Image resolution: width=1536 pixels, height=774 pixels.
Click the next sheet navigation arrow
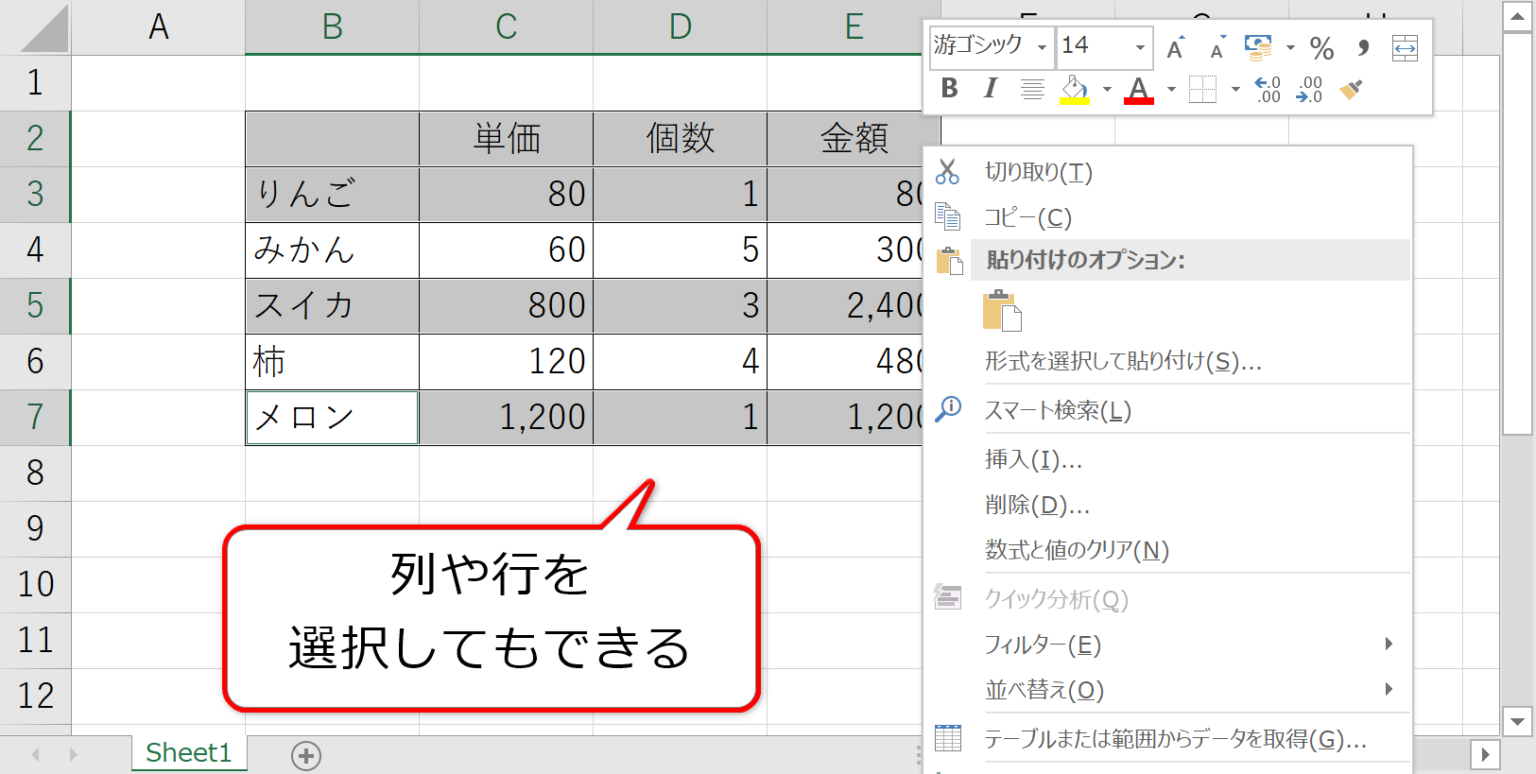point(73,754)
